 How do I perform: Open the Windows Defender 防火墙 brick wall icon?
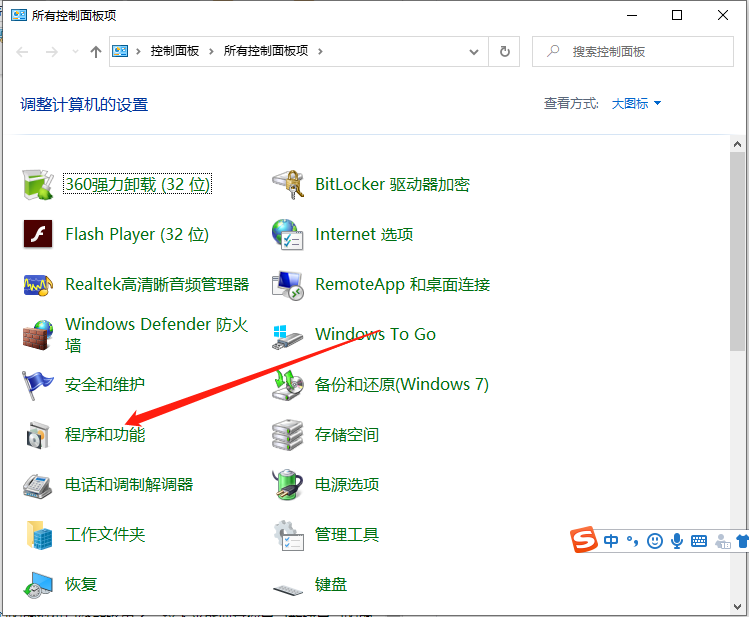[x=38, y=334]
